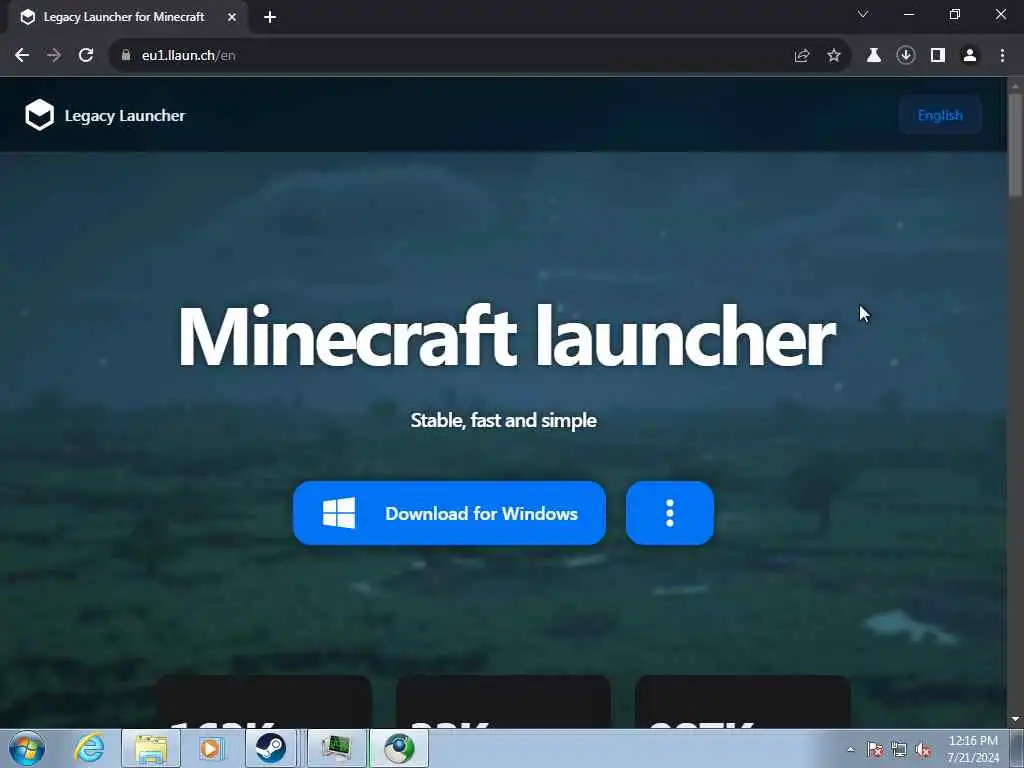
Task: Open the browser downloads icon
Action: (906, 56)
